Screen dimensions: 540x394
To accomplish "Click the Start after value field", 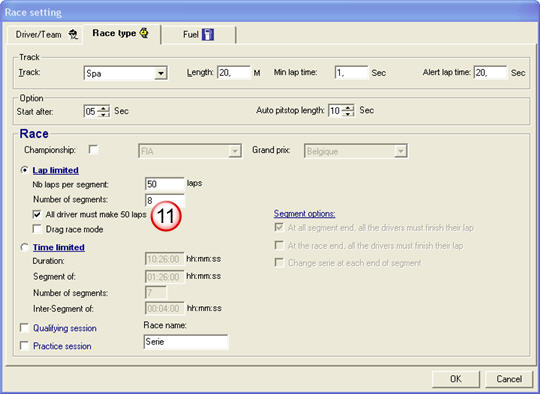I will (x=91, y=111).
